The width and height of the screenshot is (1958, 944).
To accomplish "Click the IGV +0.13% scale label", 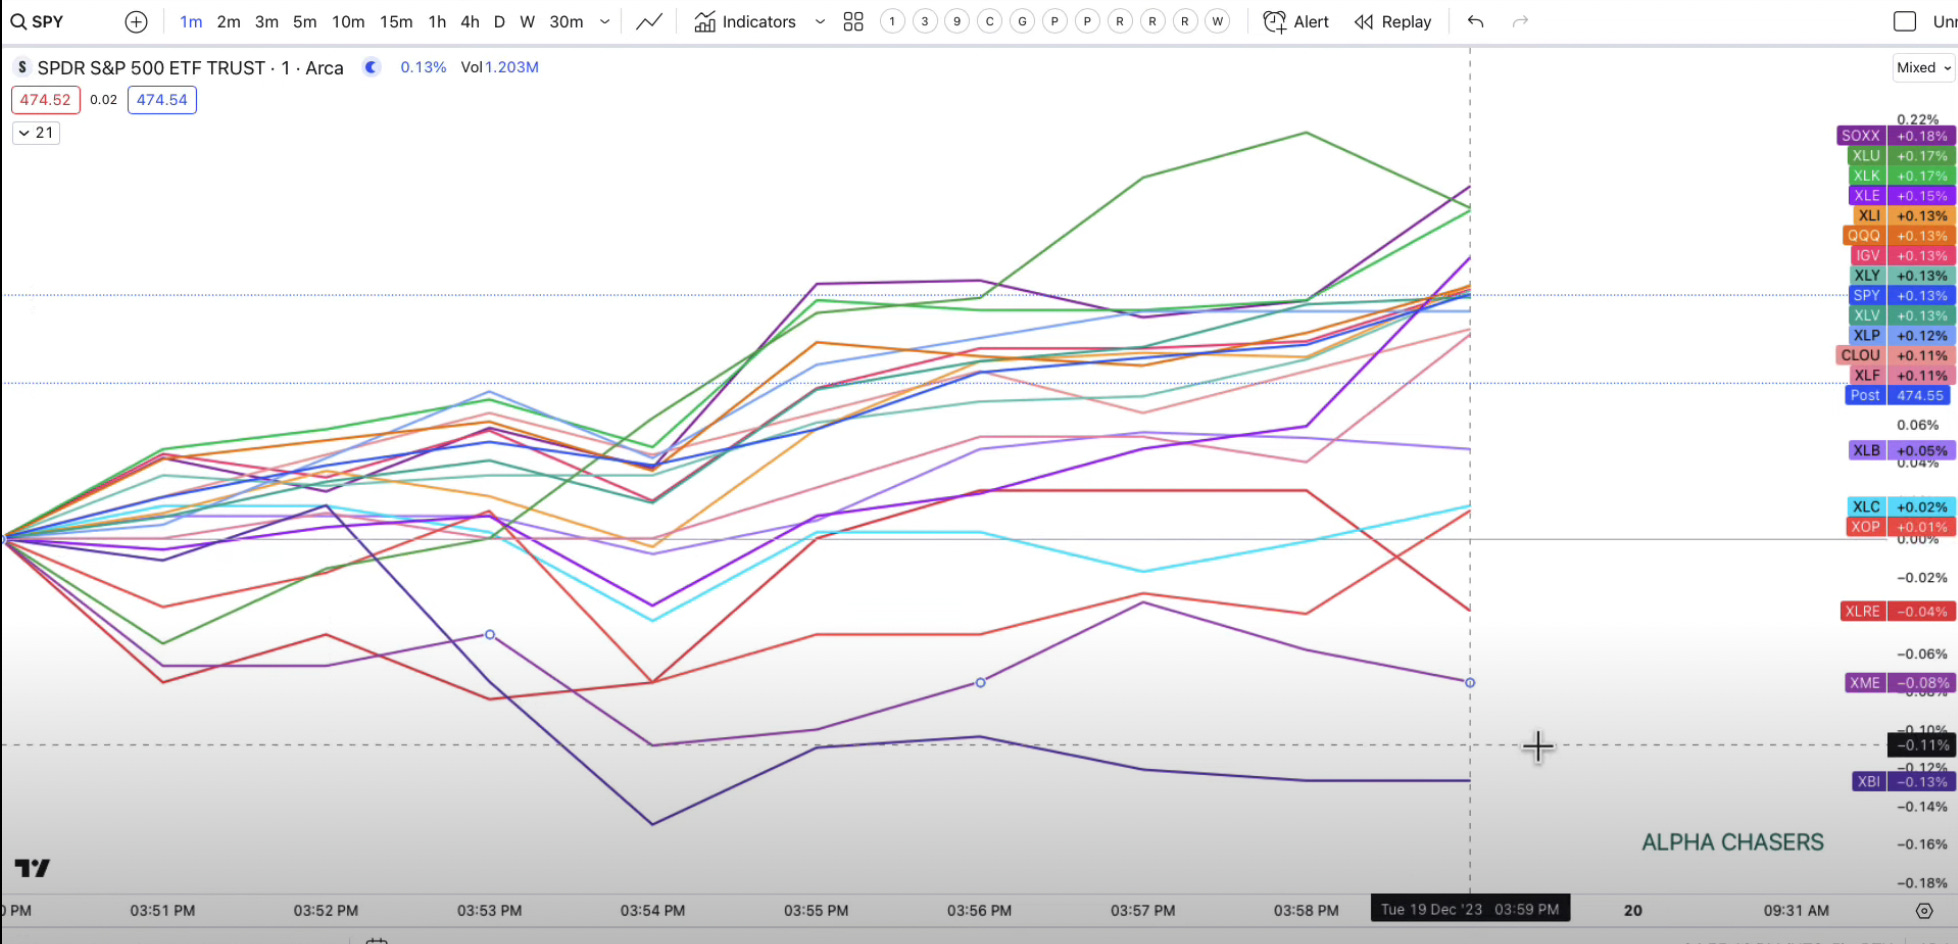I will pyautogui.click(x=1902, y=256).
